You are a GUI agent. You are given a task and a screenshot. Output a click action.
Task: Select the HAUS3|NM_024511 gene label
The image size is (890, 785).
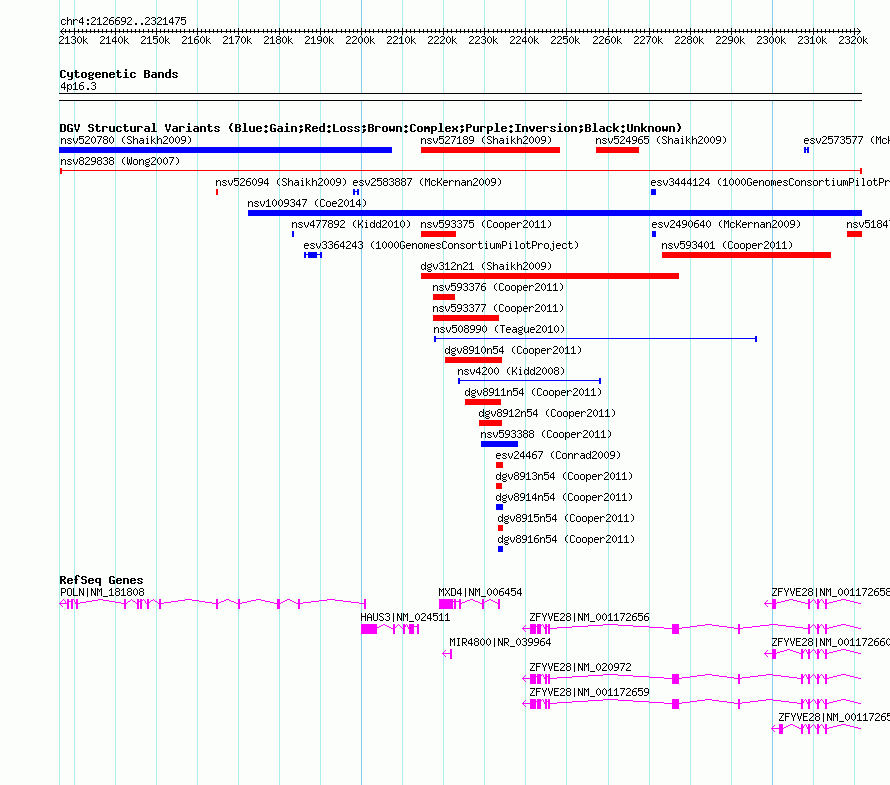[x=405, y=617]
